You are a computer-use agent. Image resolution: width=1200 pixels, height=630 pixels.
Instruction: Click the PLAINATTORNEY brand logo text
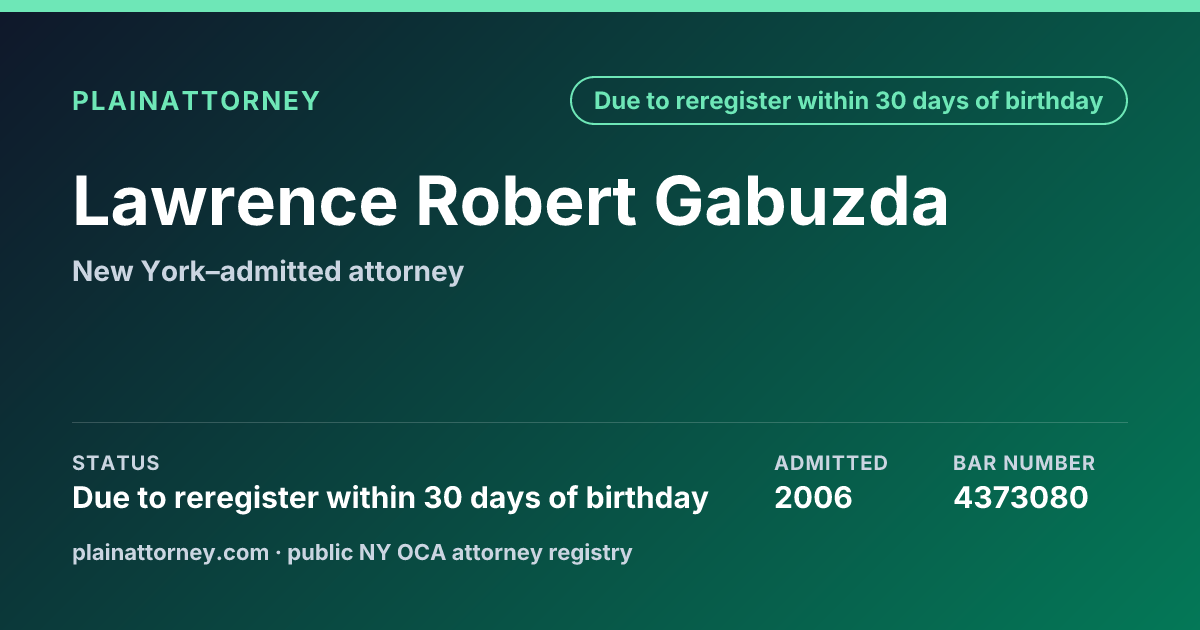pyautogui.click(x=196, y=101)
